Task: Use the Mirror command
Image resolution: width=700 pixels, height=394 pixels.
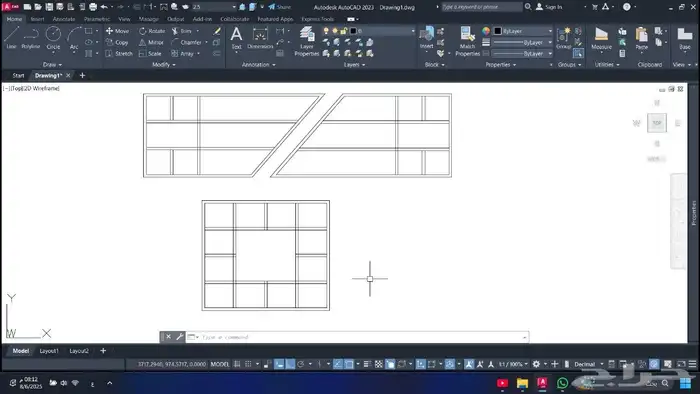Action: (x=151, y=42)
